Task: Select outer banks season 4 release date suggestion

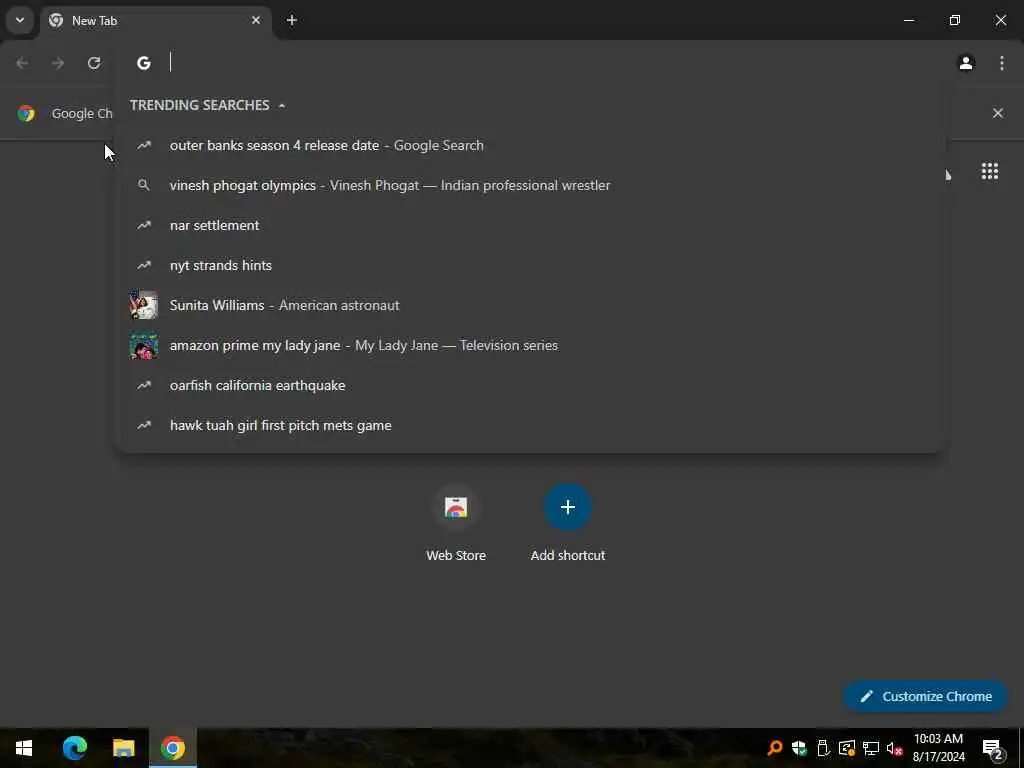Action: pyautogui.click(x=531, y=146)
